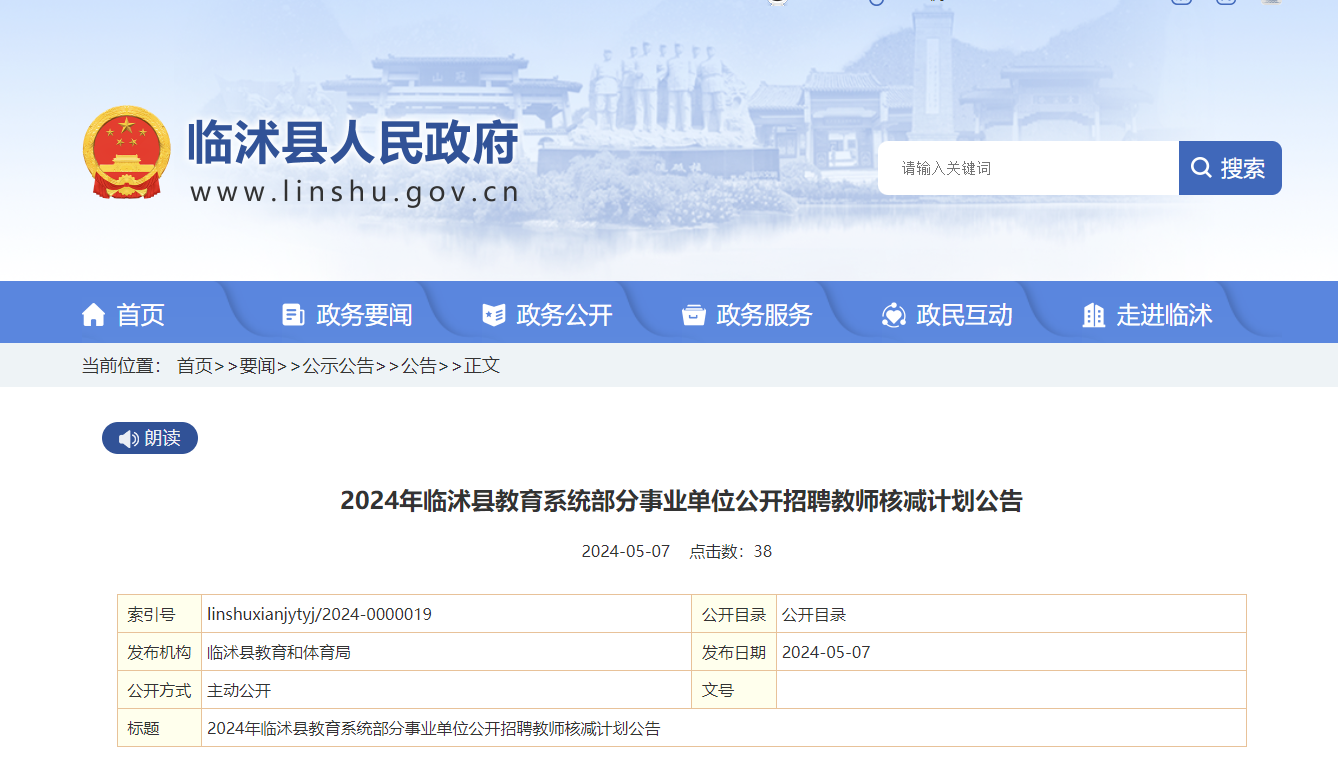Go to 要闻 in the breadcrumb
1338x767 pixels.
point(257,366)
